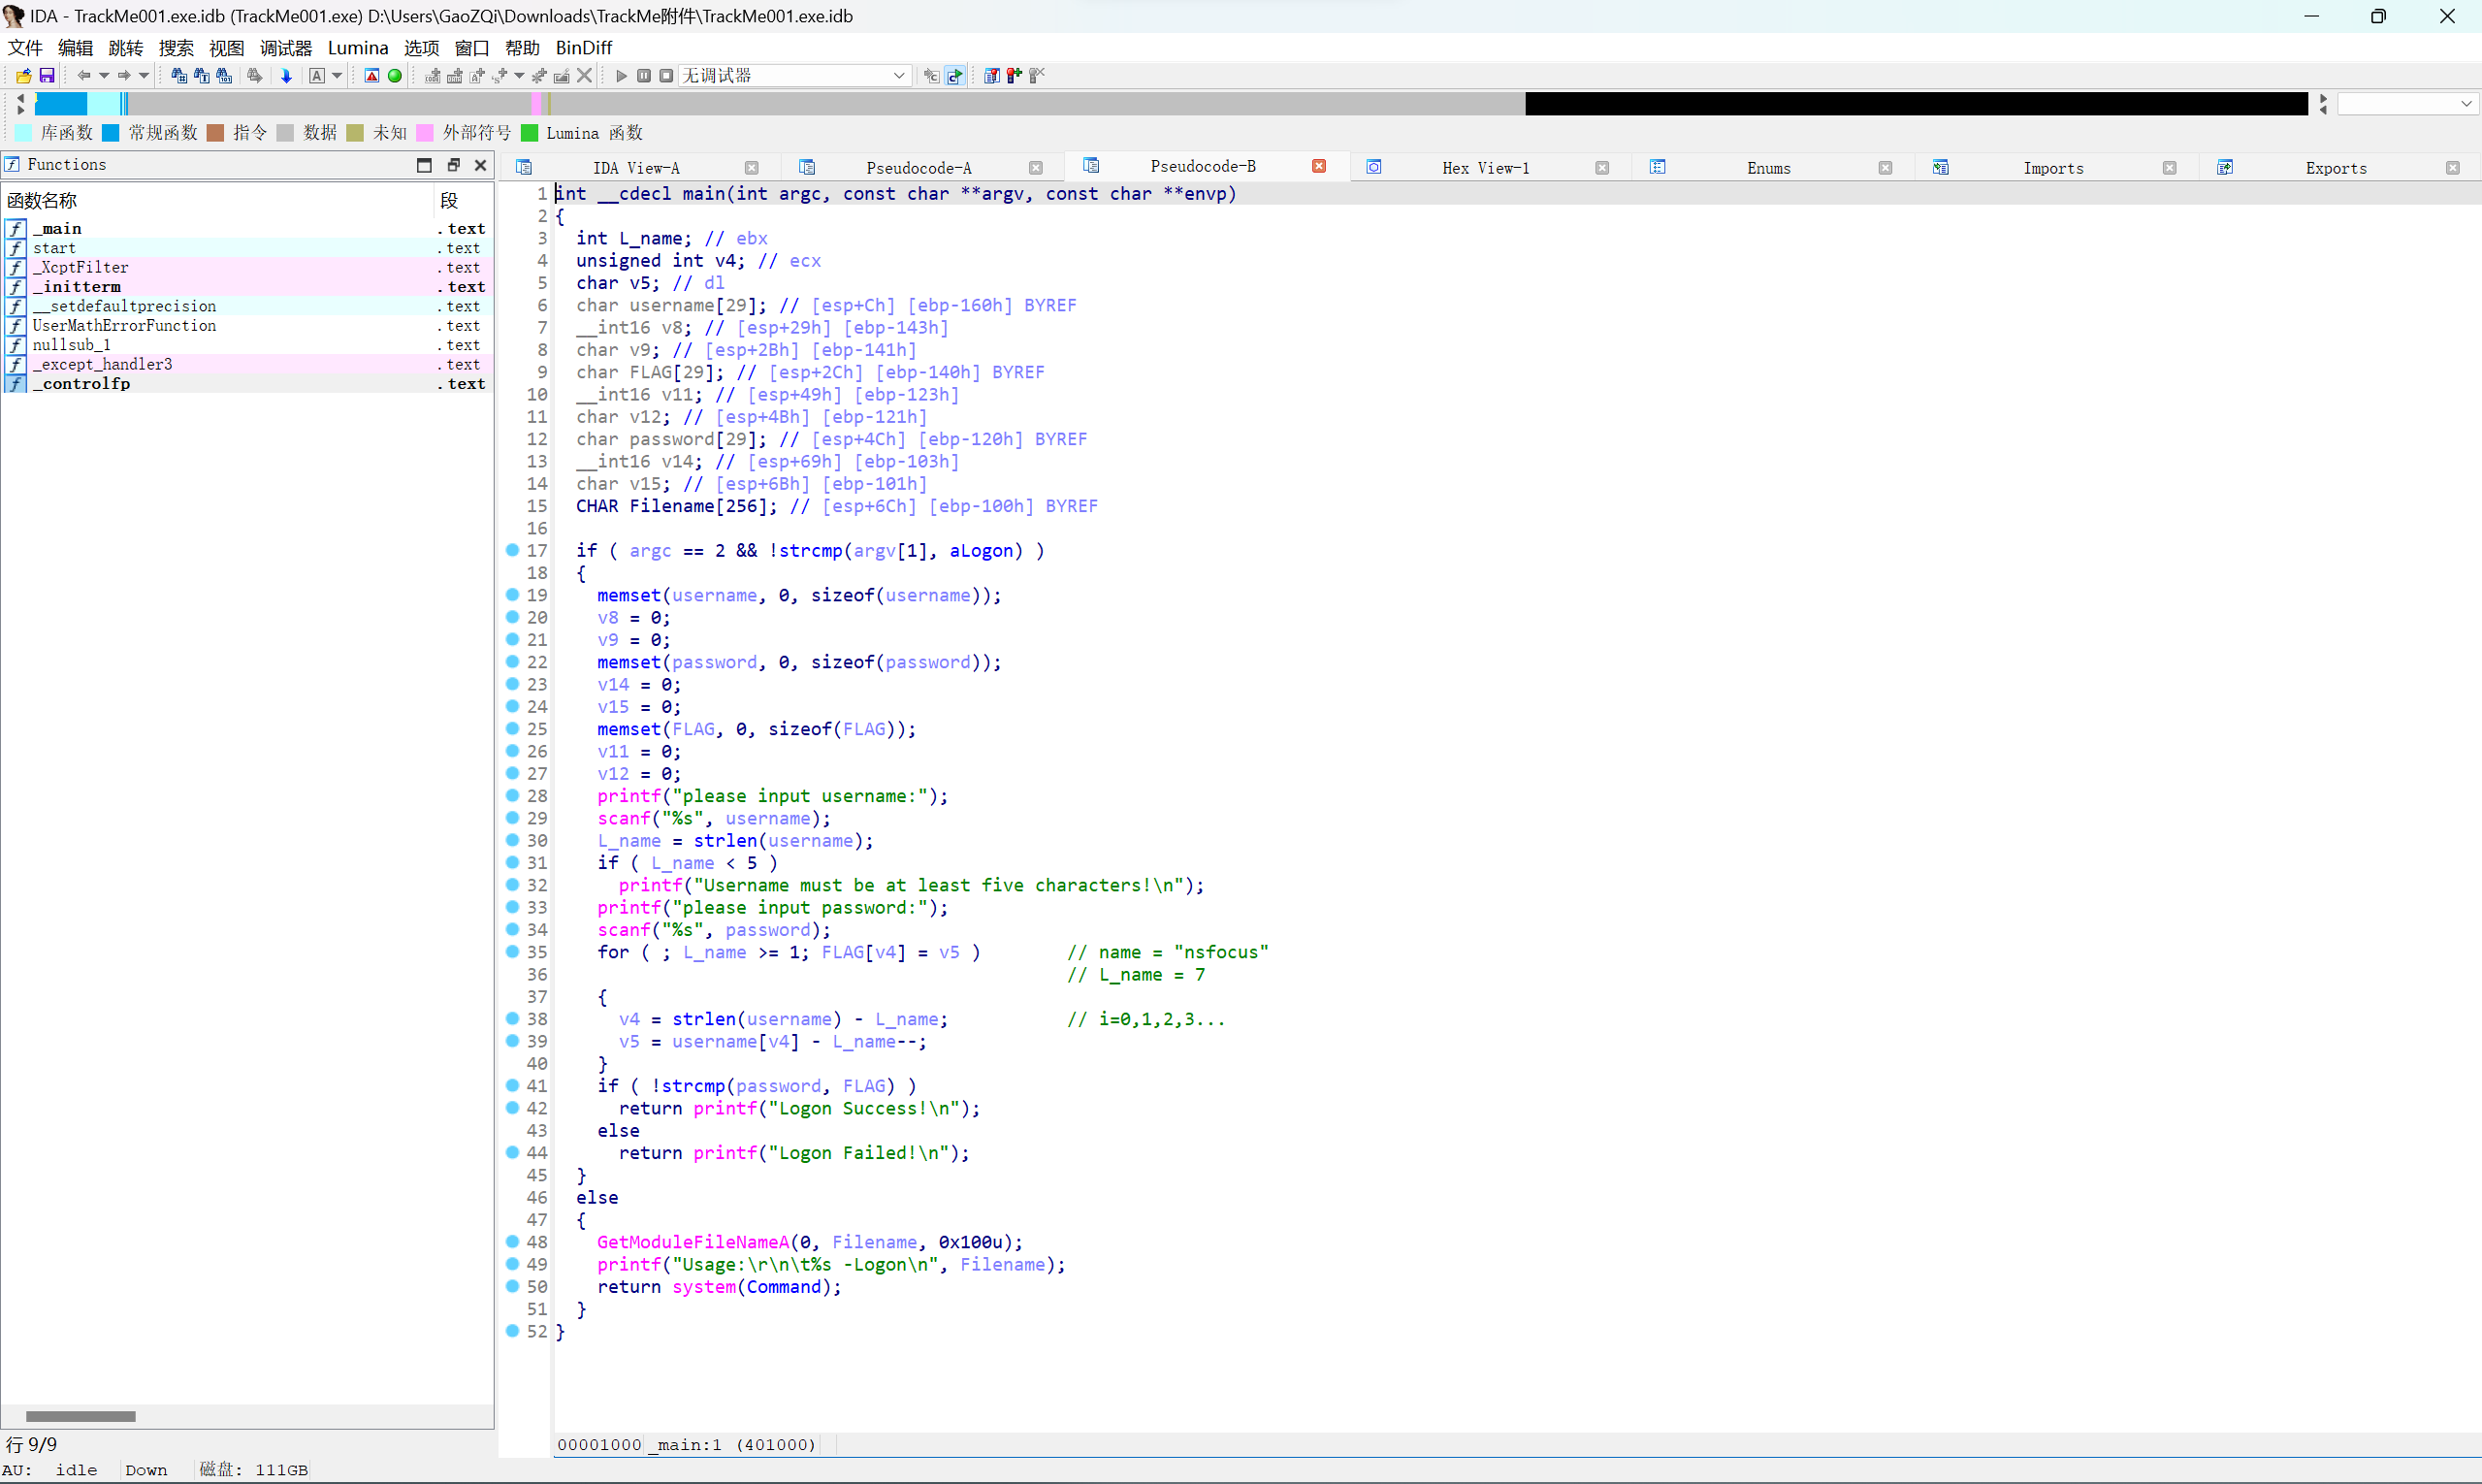The width and height of the screenshot is (2482, 1484).
Task: Select the UserMathErrorFunction entry in Functions
Action: 124,326
